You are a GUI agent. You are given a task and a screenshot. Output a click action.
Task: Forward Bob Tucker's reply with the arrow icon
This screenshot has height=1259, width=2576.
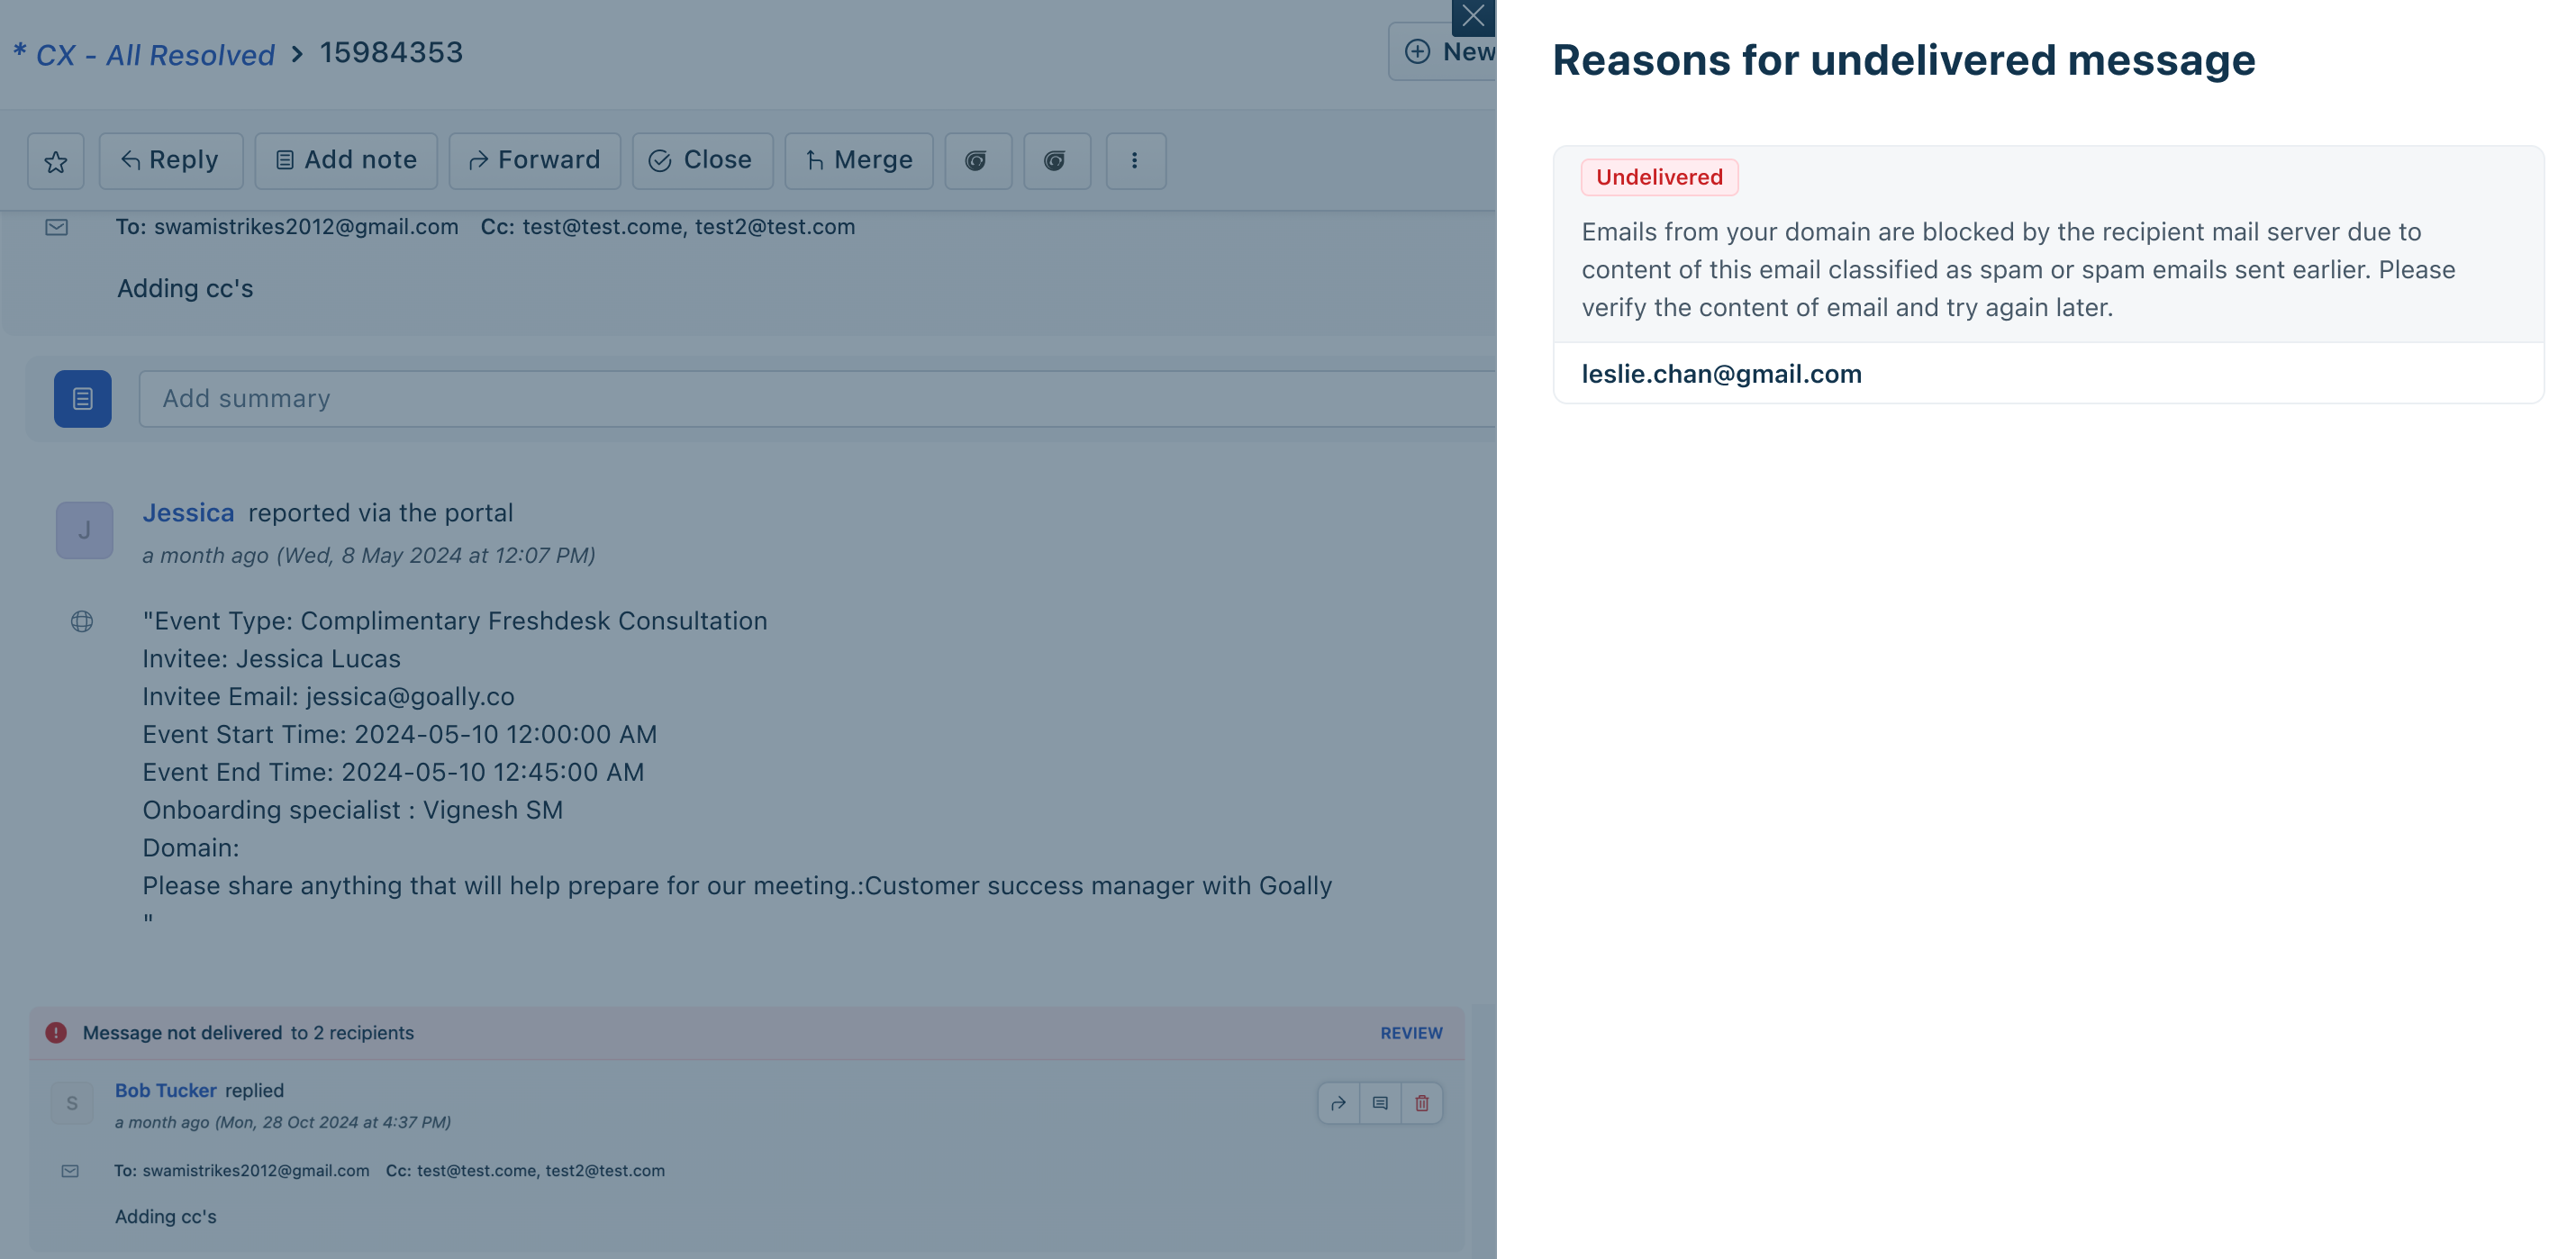pos(1338,1103)
